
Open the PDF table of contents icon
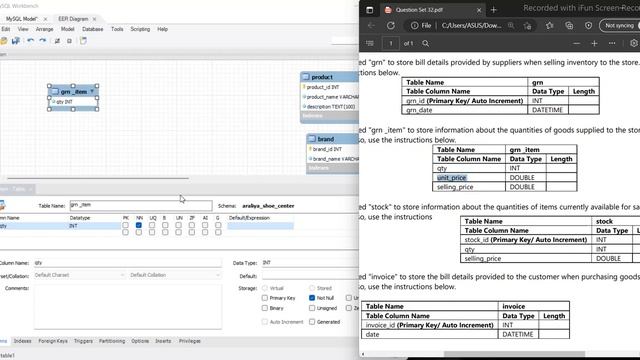(x=370, y=43)
